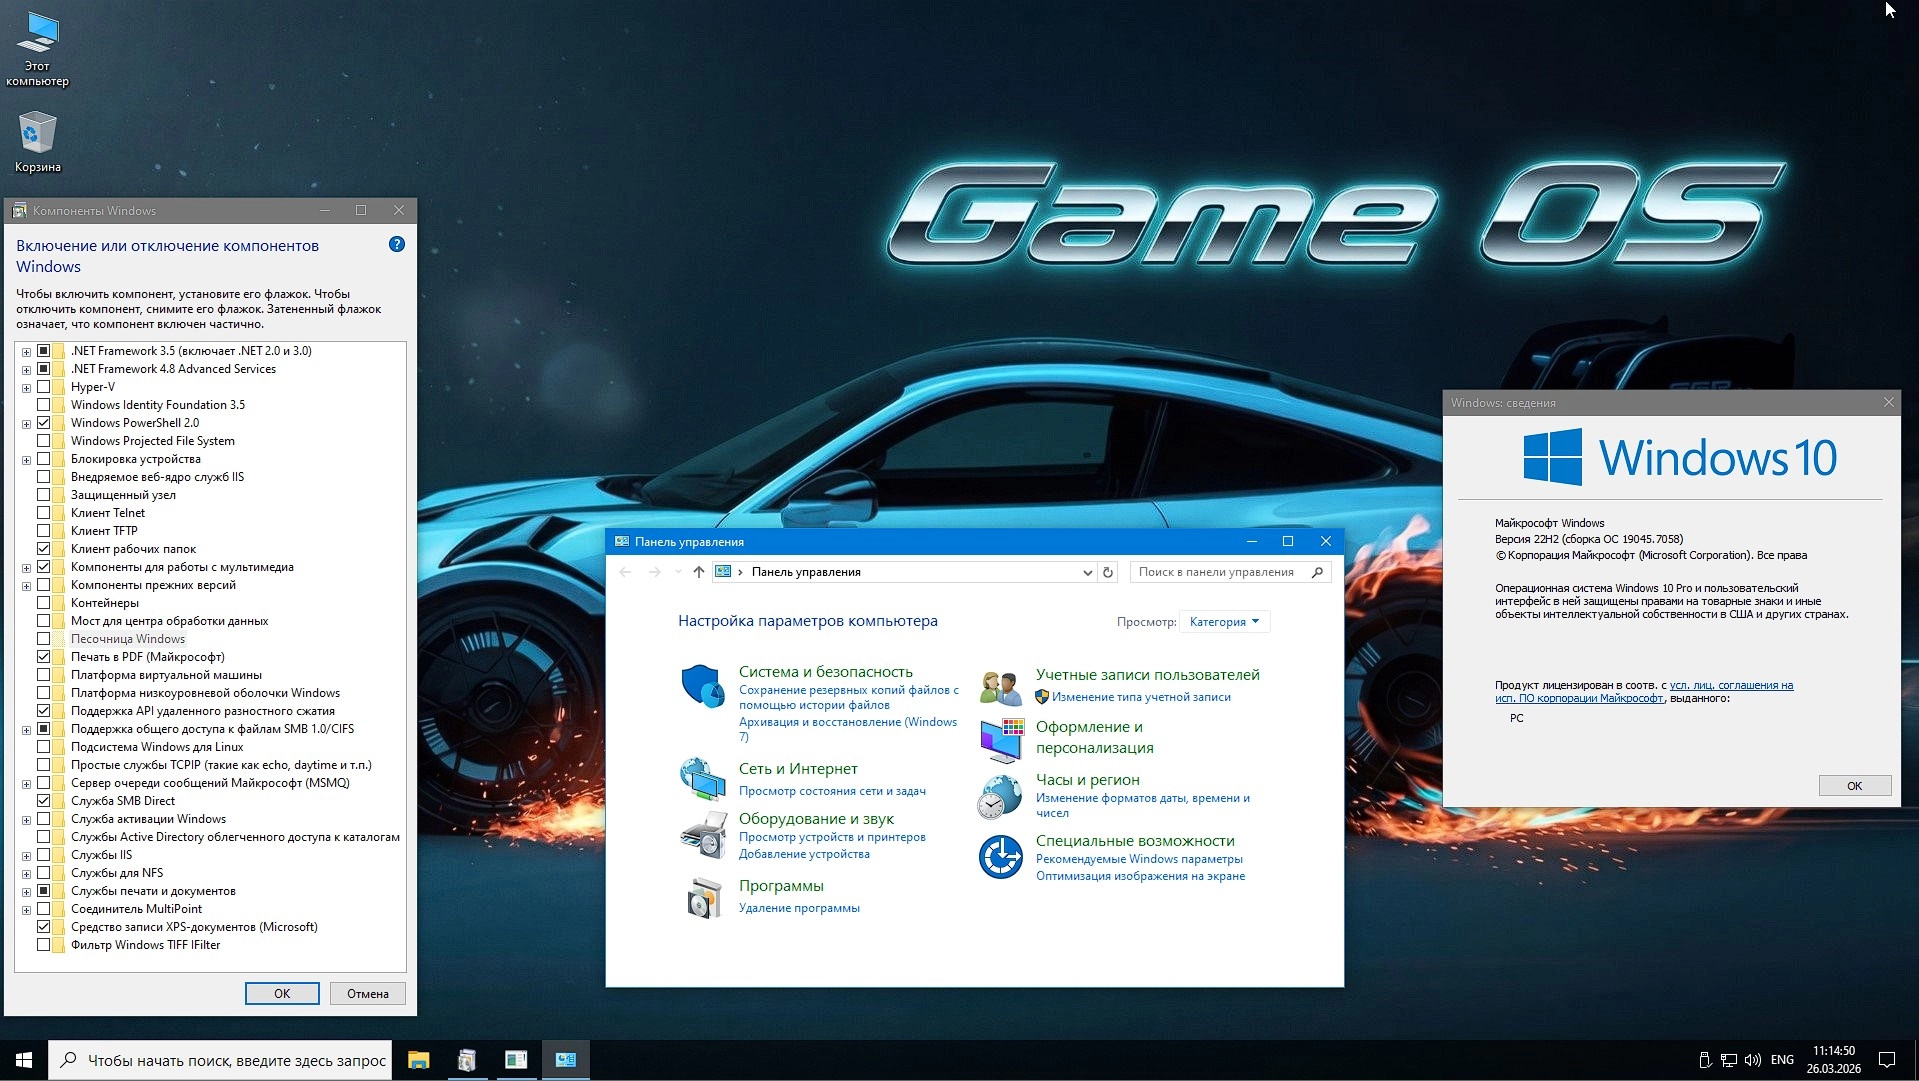The width and height of the screenshot is (1919, 1081).
Task: Switch to Компоненты Windows taskbar button
Action: 467,1060
